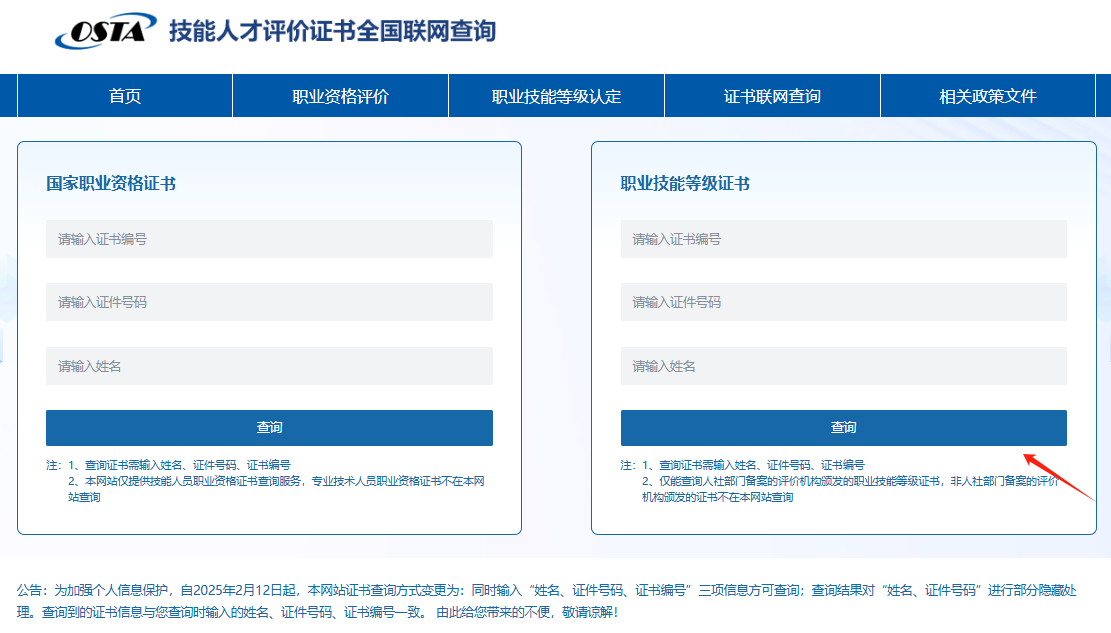The height and width of the screenshot is (633, 1111).
Task: Click the note about 专业技术人员职业资格证书
Action: pos(276,489)
